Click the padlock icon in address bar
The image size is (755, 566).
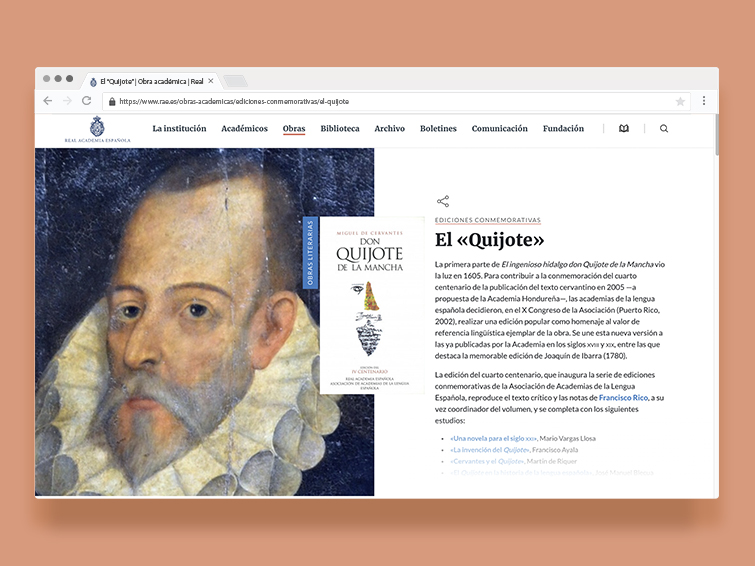[112, 101]
